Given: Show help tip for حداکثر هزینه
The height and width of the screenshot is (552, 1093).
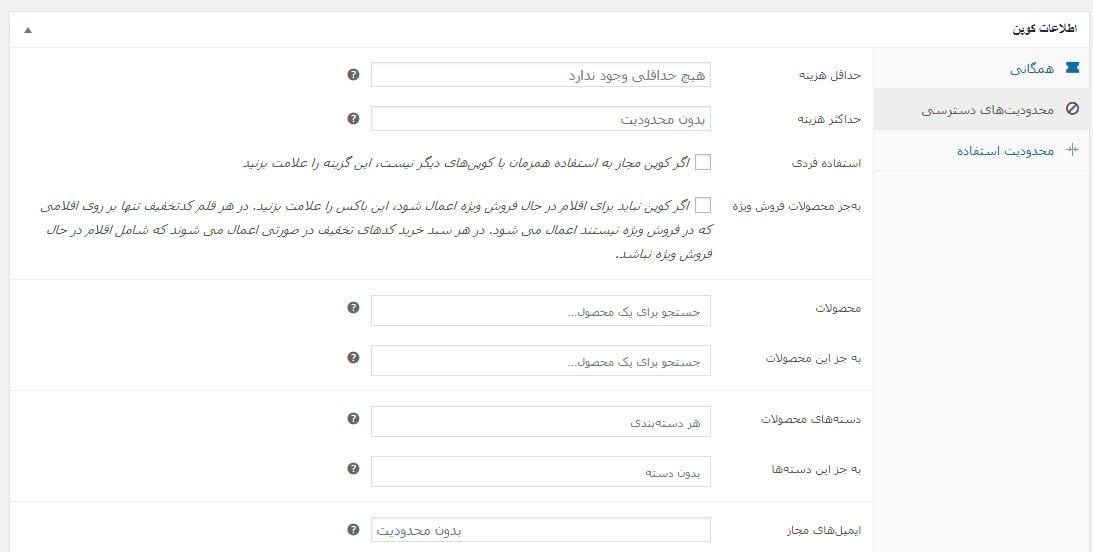Looking at the screenshot, I should [353, 118].
